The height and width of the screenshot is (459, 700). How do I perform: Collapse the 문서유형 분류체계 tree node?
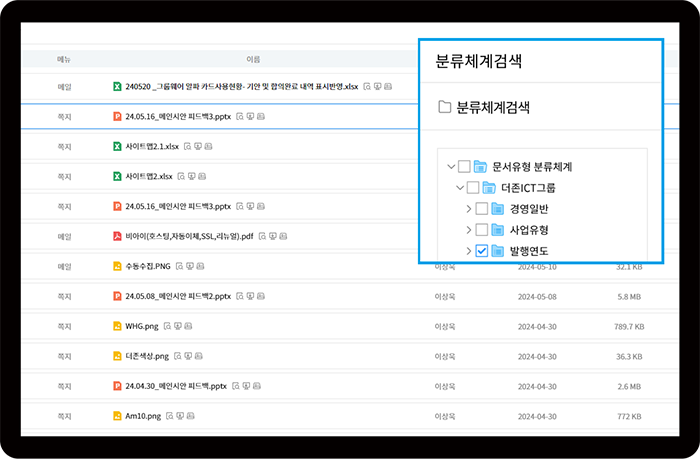451,167
